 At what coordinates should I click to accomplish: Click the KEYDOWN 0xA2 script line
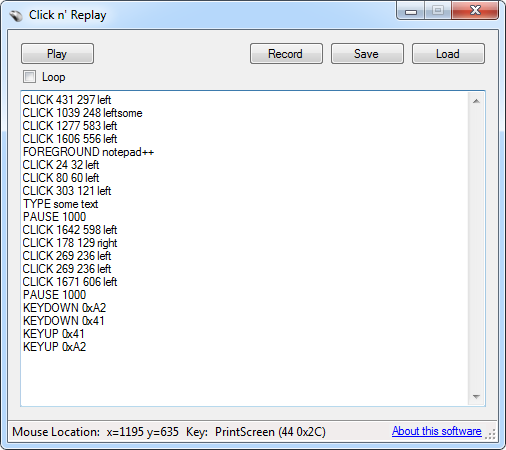[x=64, y=308]
